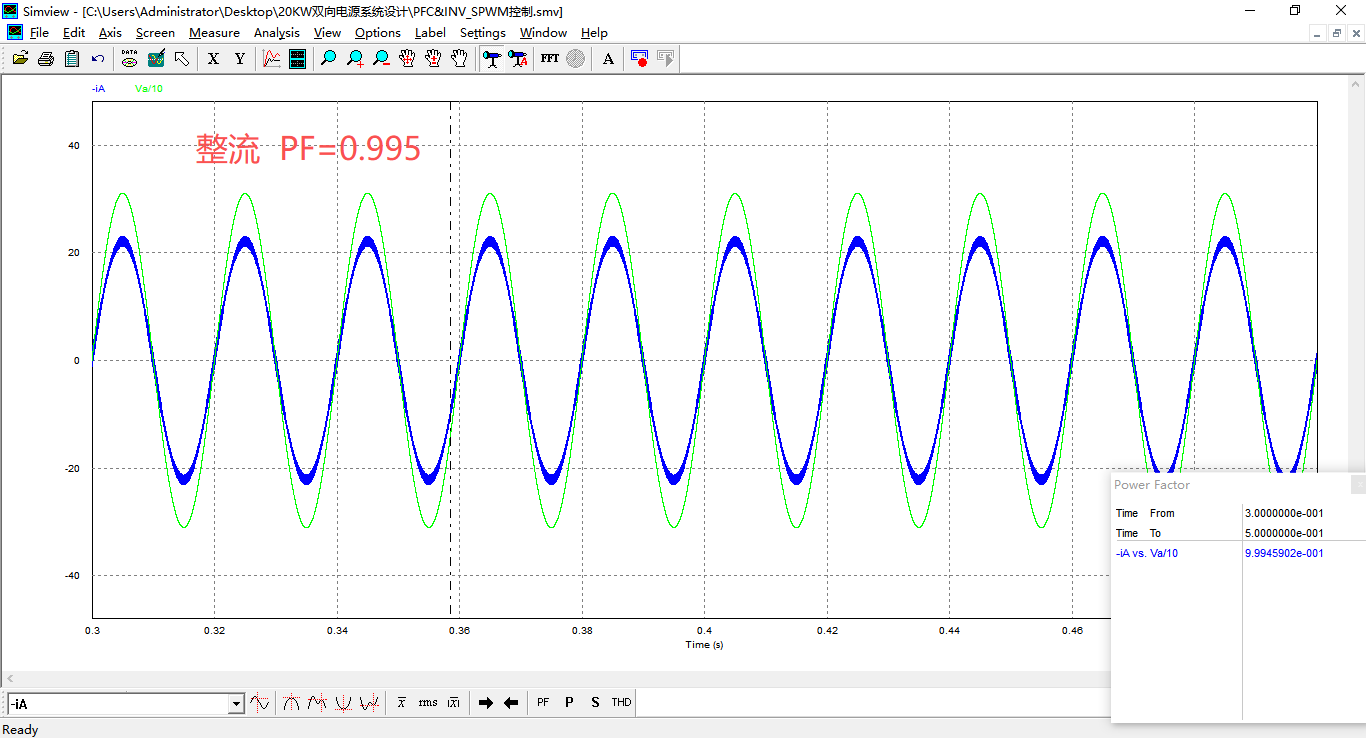Image resolution: width=1366 pixels, height=738 pixels.
Task: Click the FFT analysis button
Action: (x=550, y=59)
